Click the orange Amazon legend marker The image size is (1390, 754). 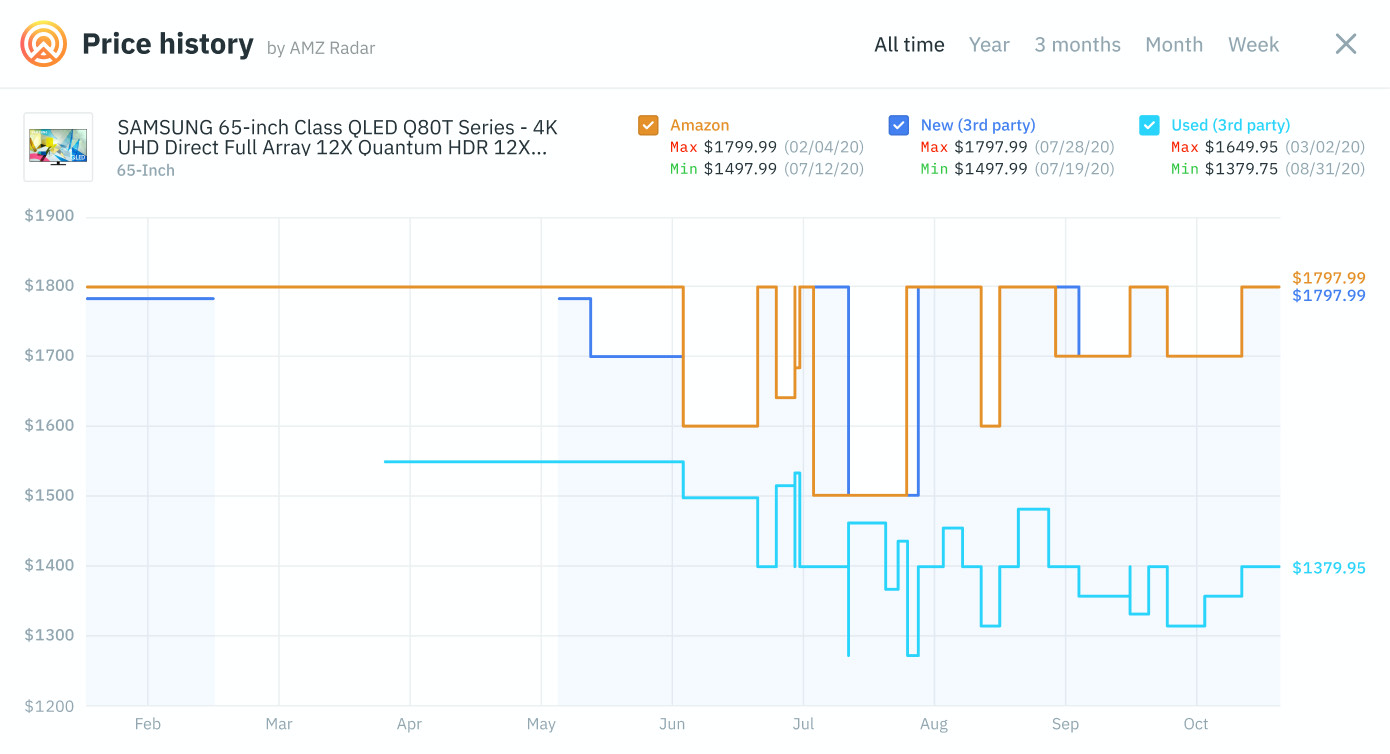tap(648, 125)
